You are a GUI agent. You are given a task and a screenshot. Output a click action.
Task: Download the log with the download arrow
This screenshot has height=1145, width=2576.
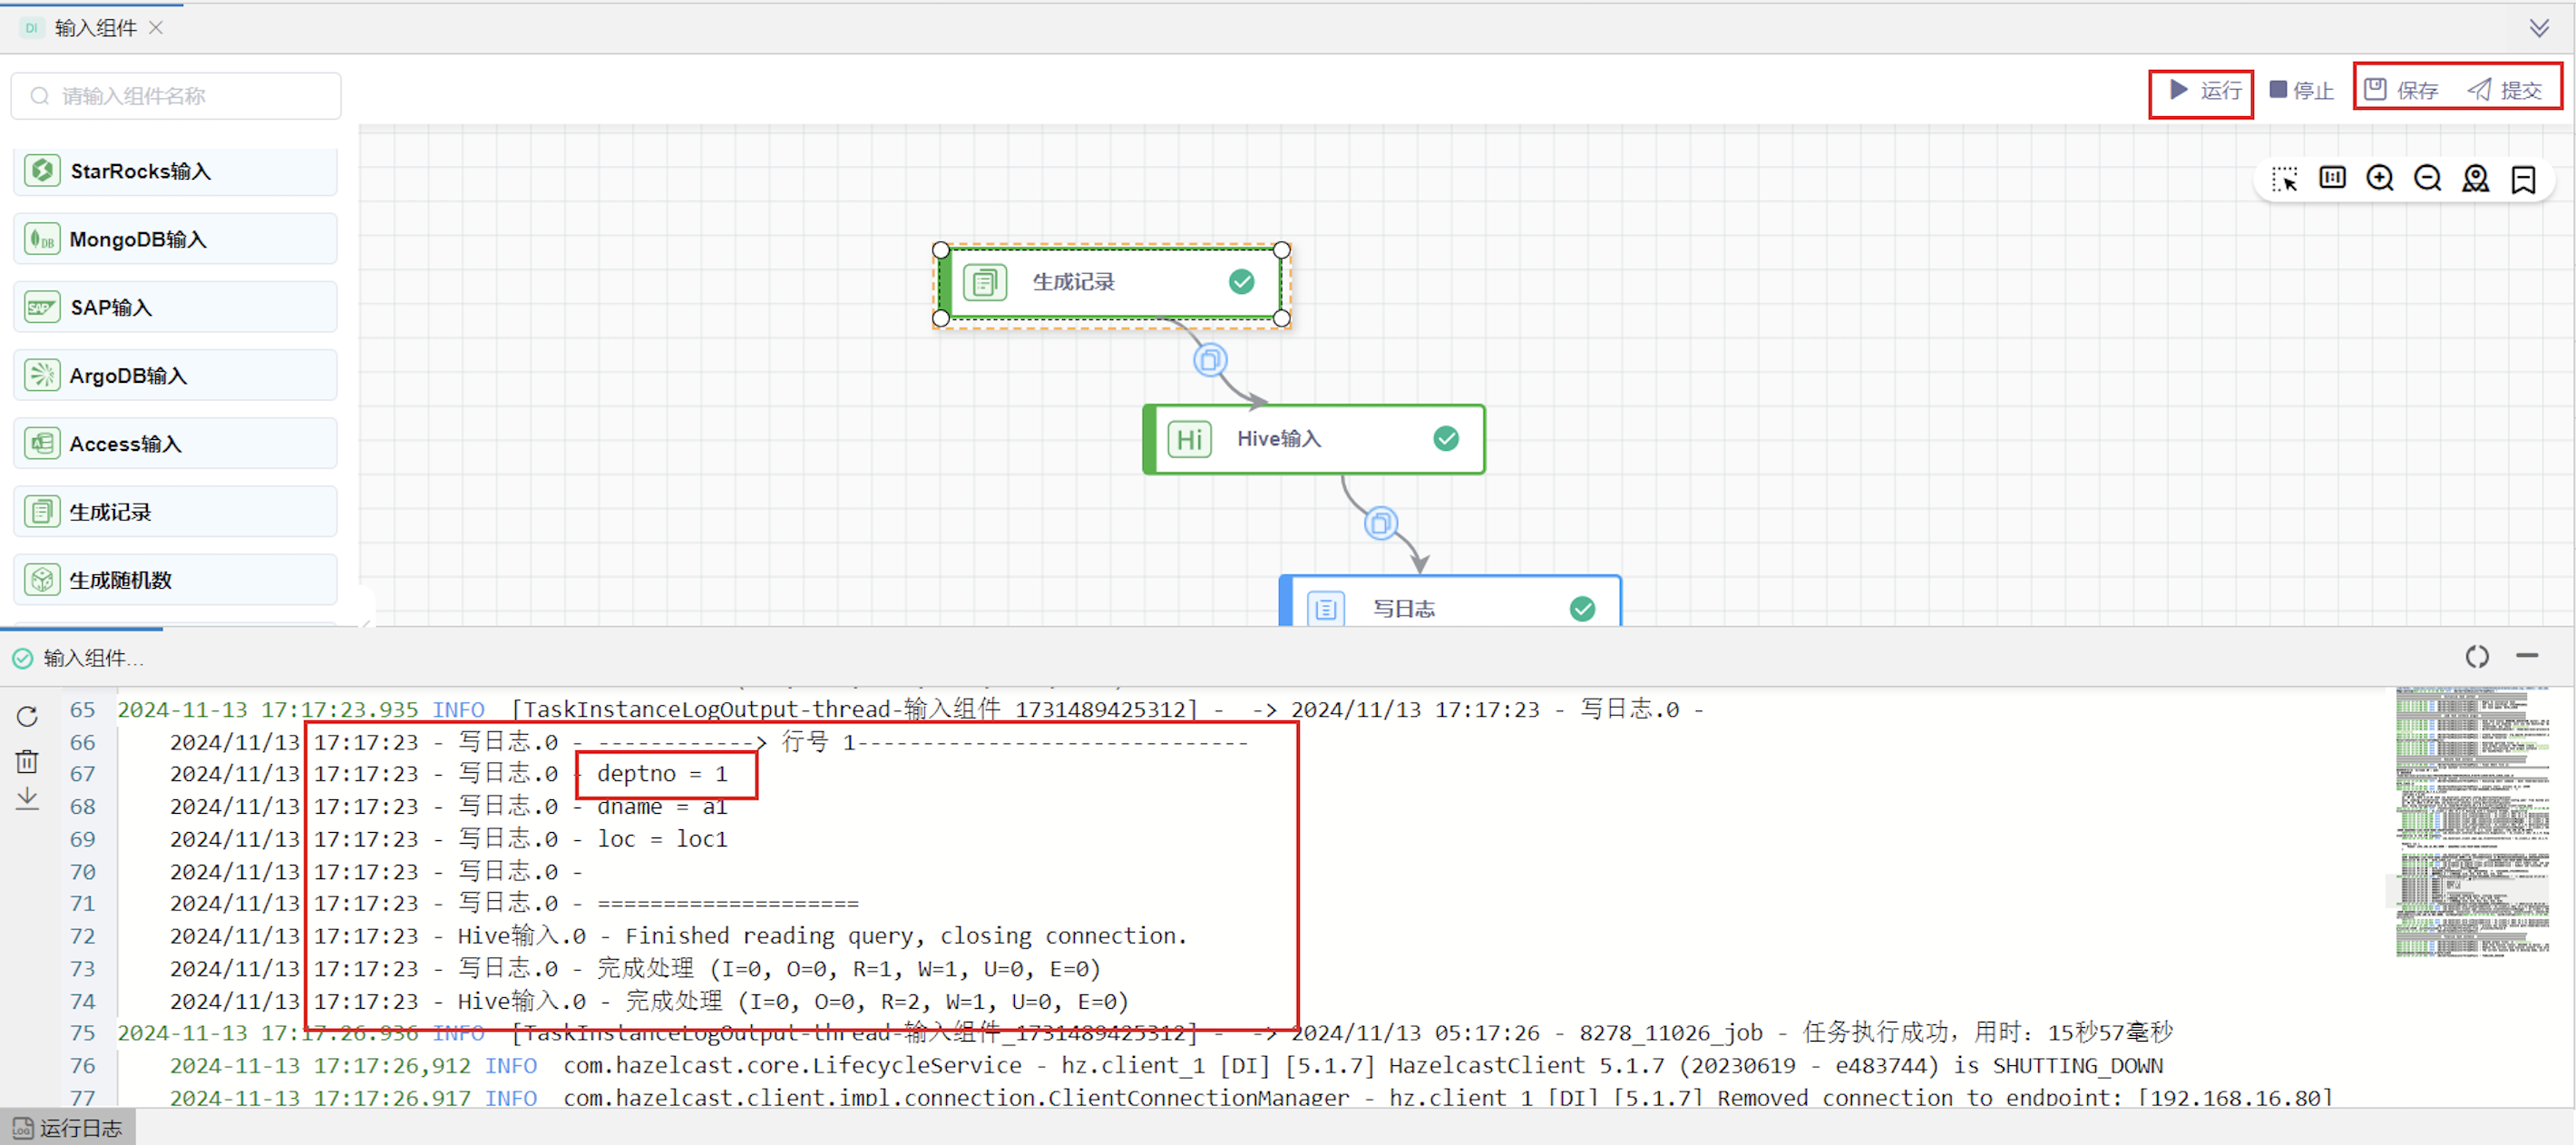pyautogui.click(x=27, y=798)
